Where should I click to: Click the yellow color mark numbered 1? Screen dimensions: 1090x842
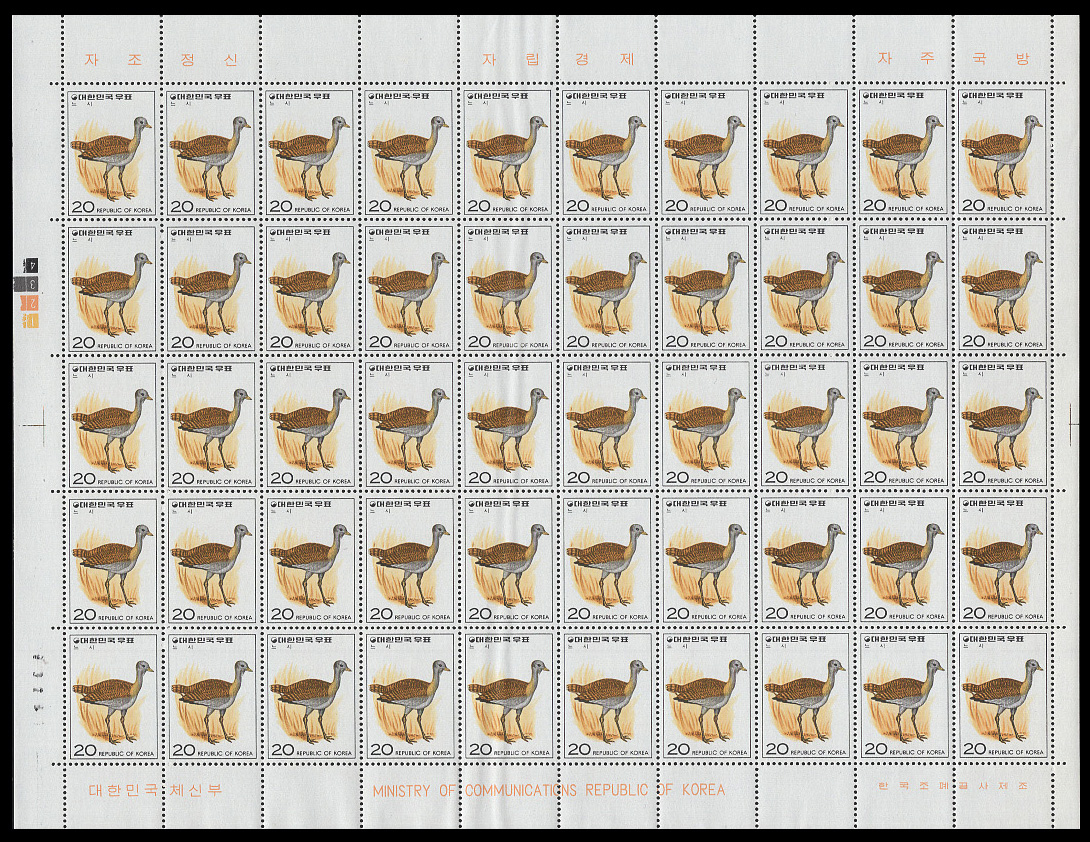[30, 320]
